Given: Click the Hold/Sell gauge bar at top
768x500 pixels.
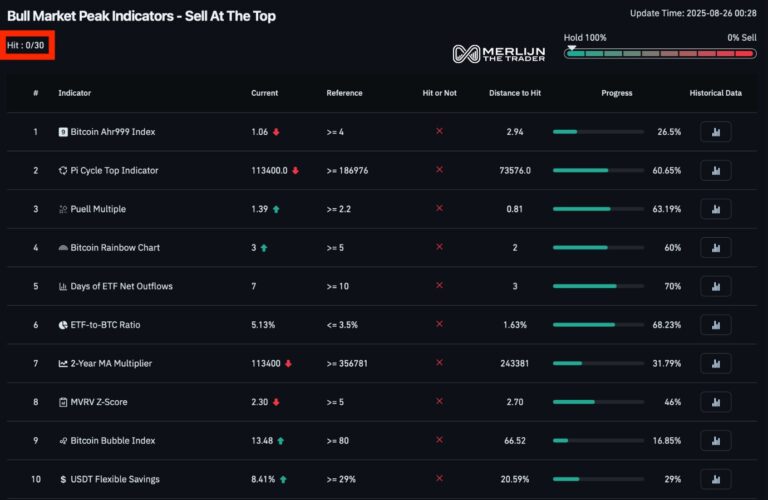Looking at the screenshot, I should click(660, 53).
